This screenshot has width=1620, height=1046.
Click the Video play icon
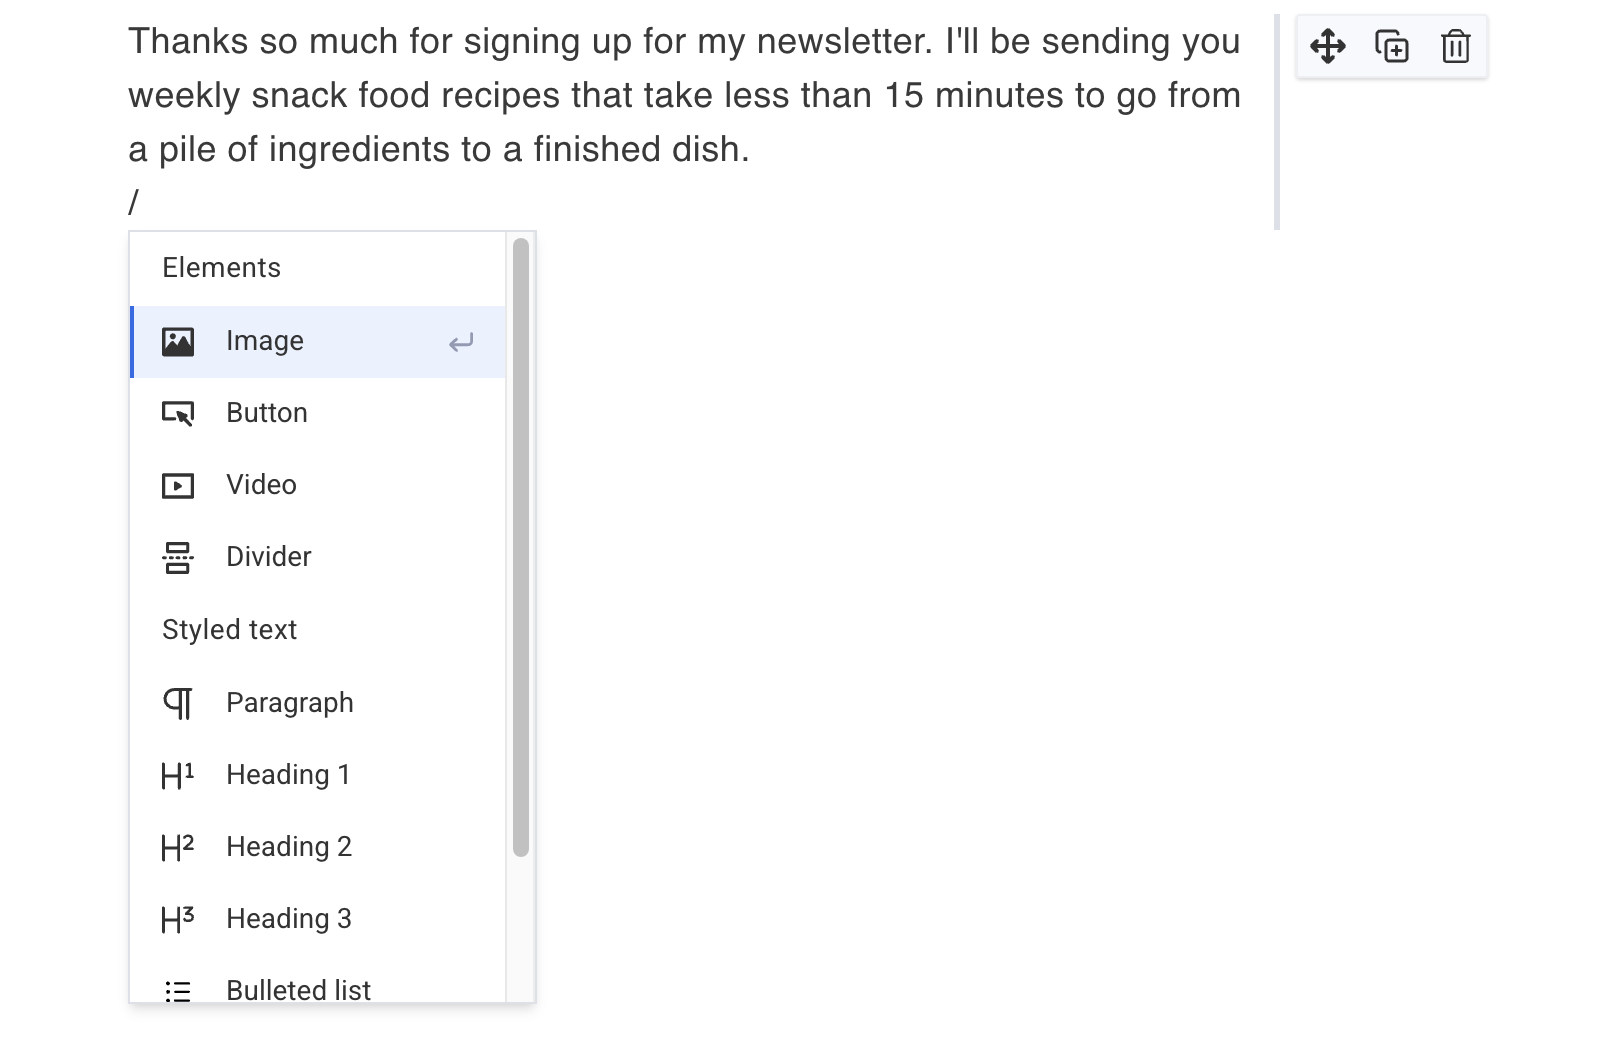point(178,486)
